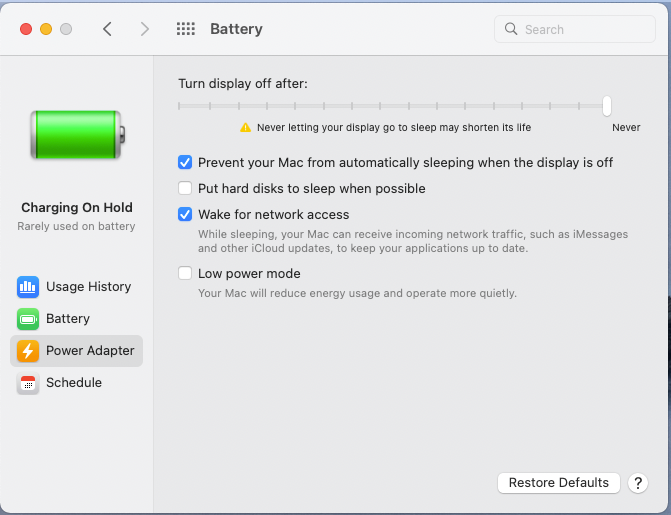Click the yellow warning triangle icon
Screen dimensions: 671x515
click(245, 128)
